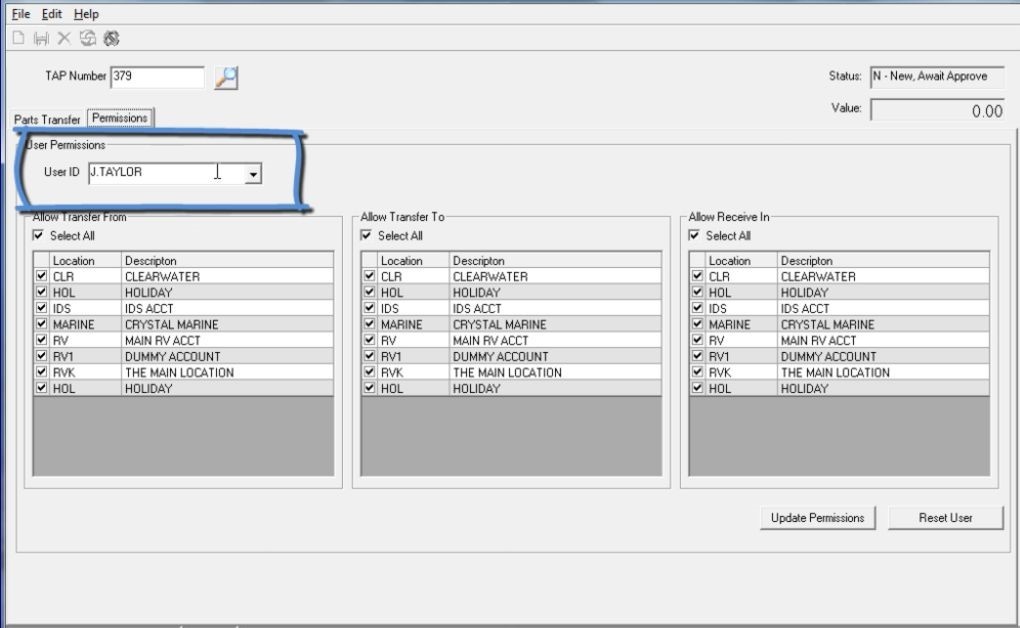Uncheck MARINE in Allow Receive In
The width and height of the screenshot is (1020, 628).
coord(697,324)
